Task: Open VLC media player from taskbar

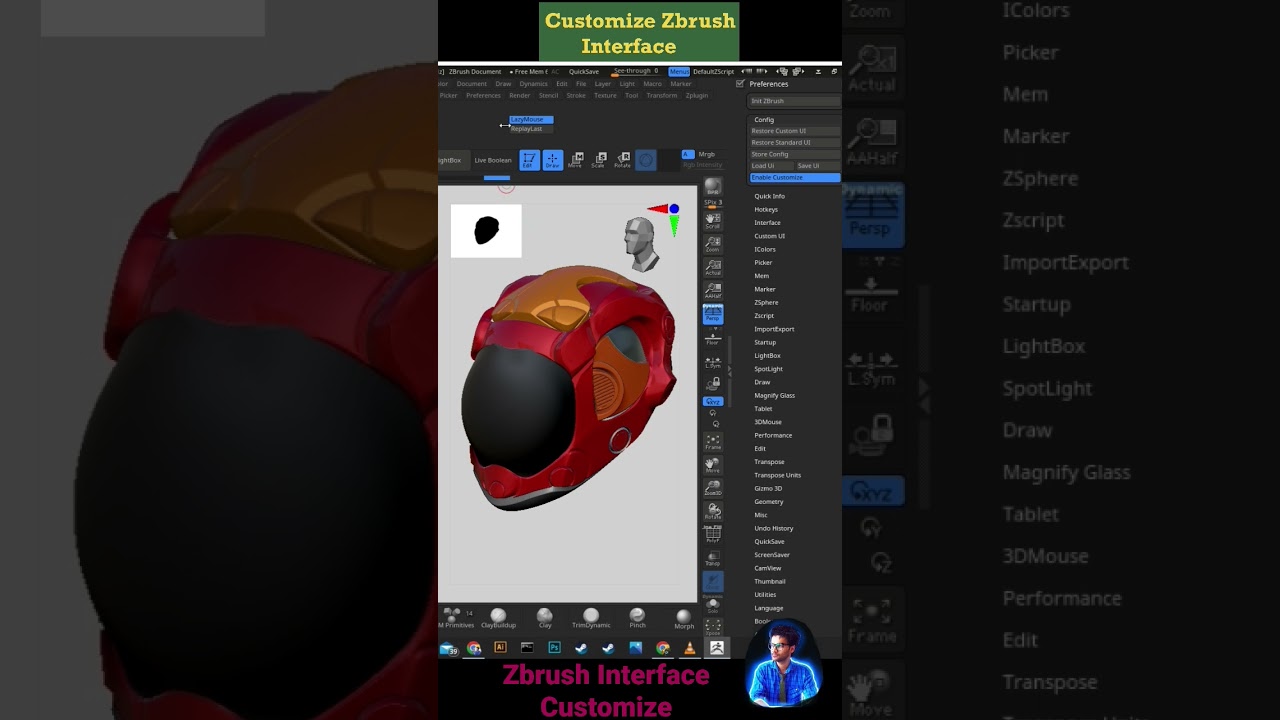Action: coord(689,648)
